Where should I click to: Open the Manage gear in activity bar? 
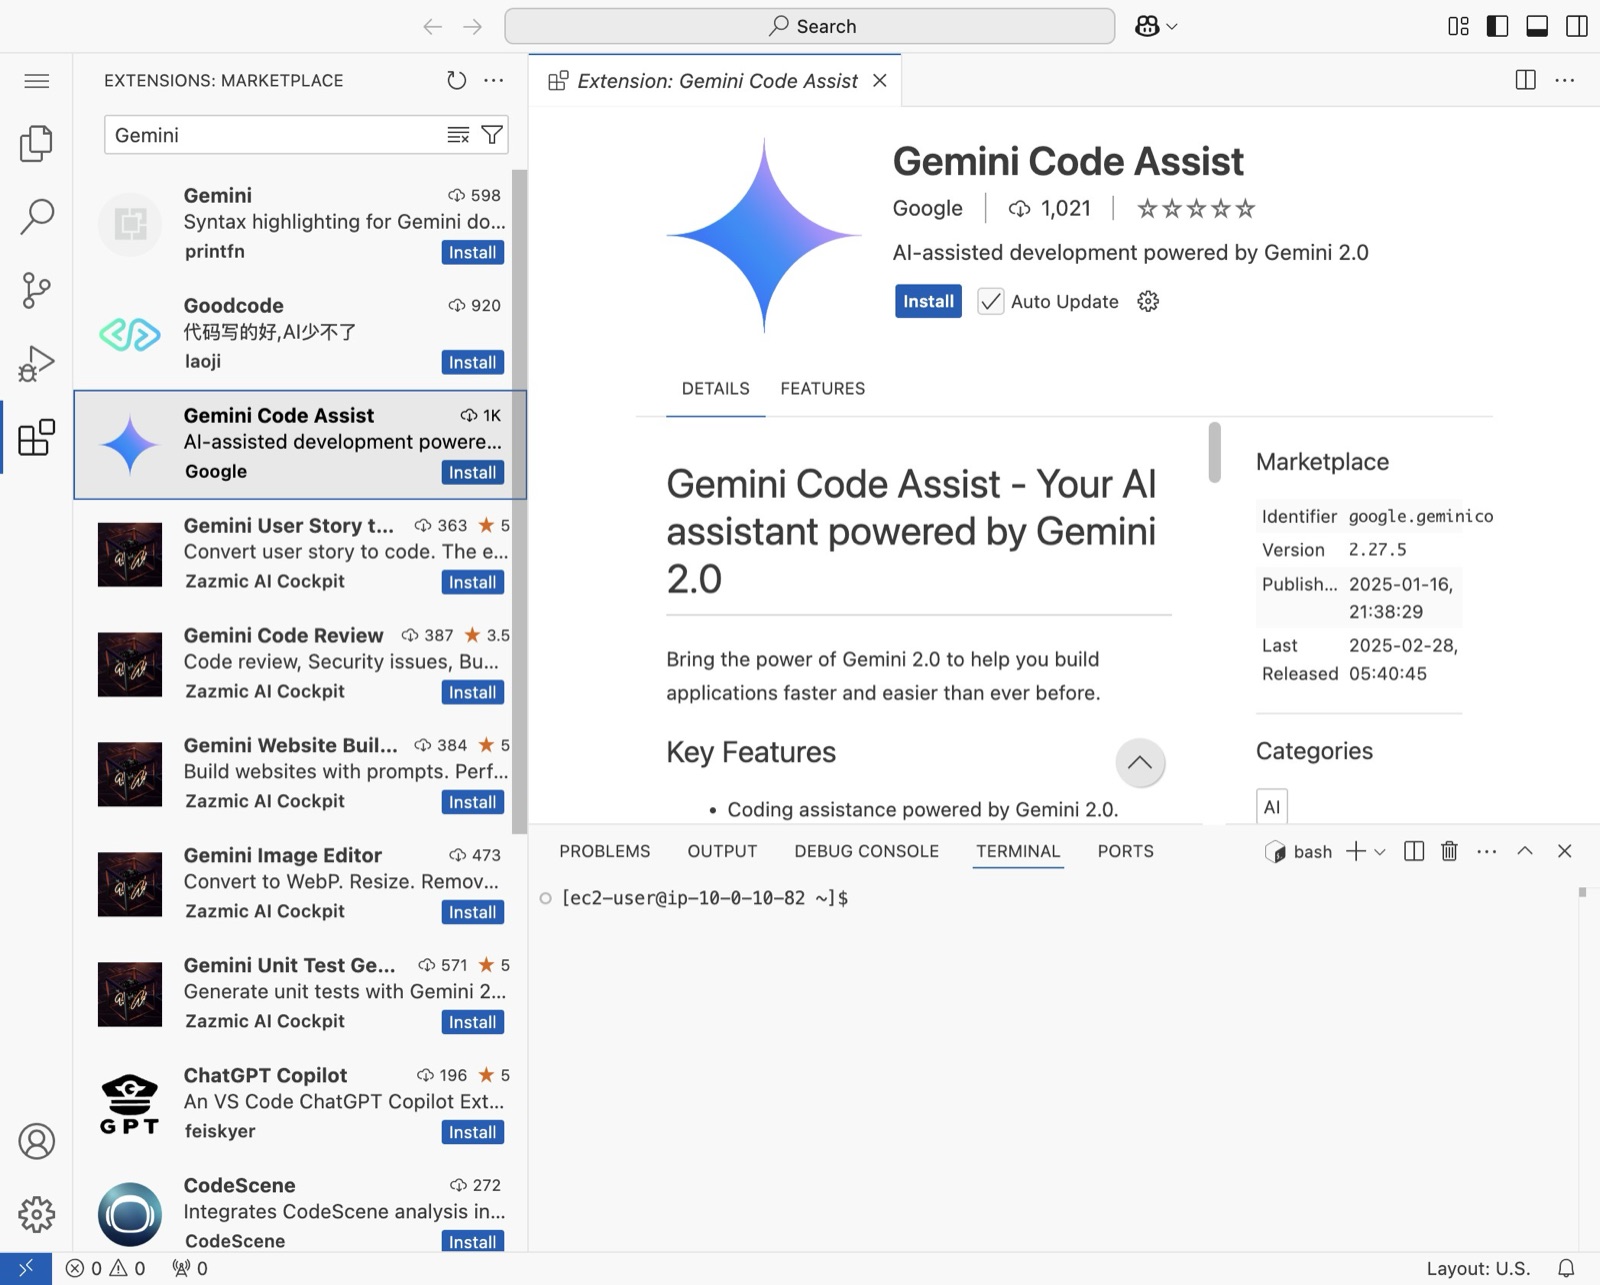36,1214
